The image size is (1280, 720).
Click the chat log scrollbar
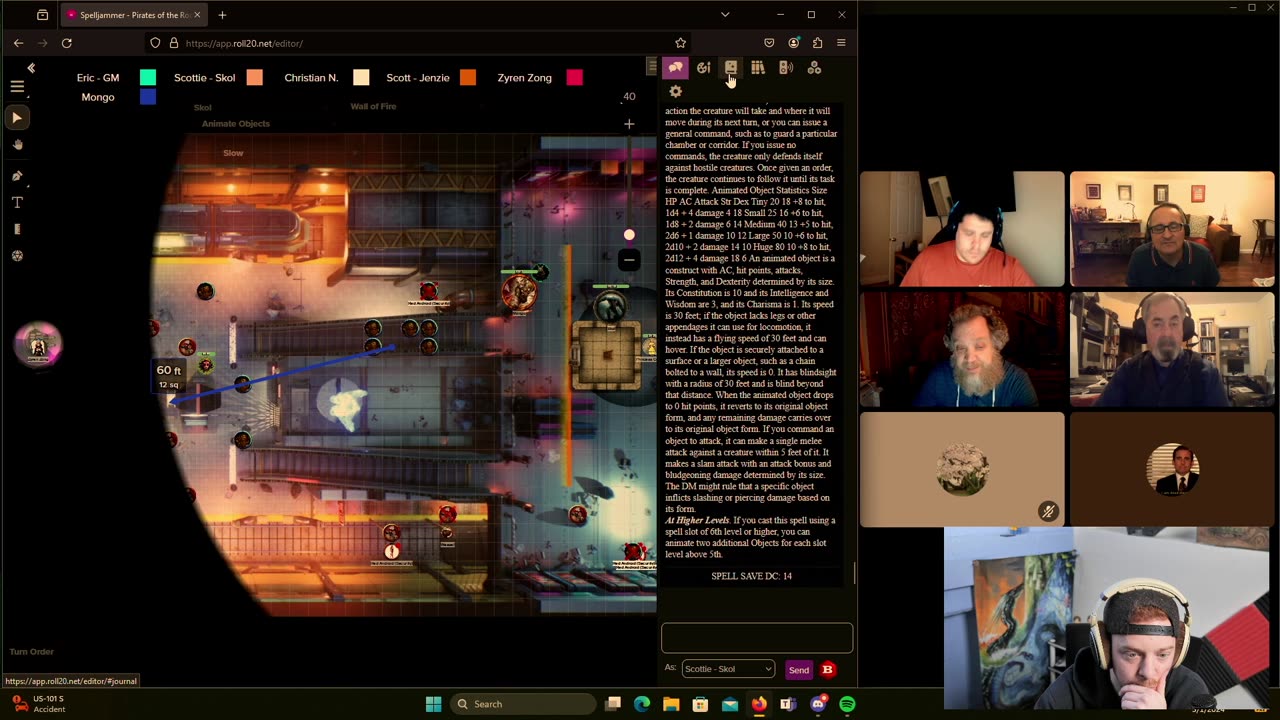click(854, 574)
